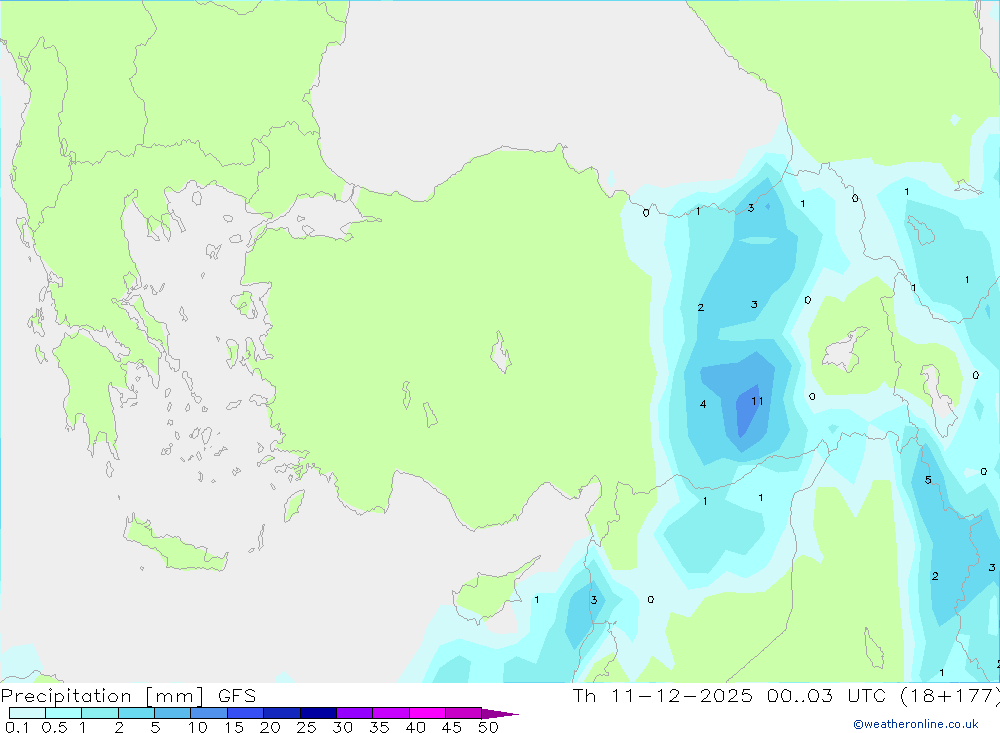Click the 40–45 mm legend color swatch

[x=427, y=713]
